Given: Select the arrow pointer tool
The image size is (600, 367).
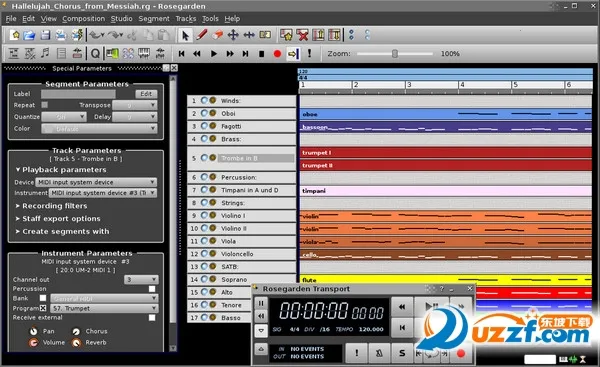Looking at the screenshot, I should click(x=185, y=35).
